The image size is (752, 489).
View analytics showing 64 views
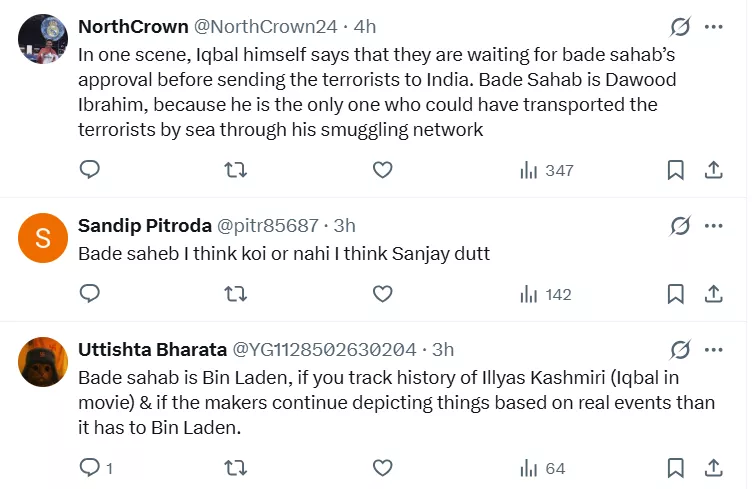click(542, 467)
